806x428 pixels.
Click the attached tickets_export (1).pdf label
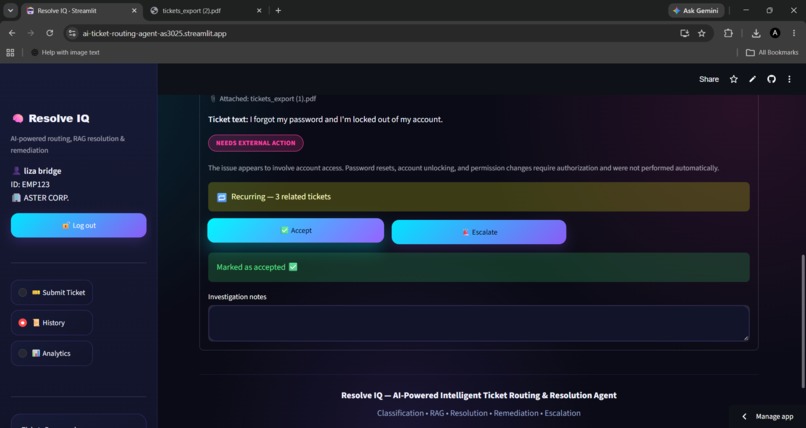click(x=263, y=99)
